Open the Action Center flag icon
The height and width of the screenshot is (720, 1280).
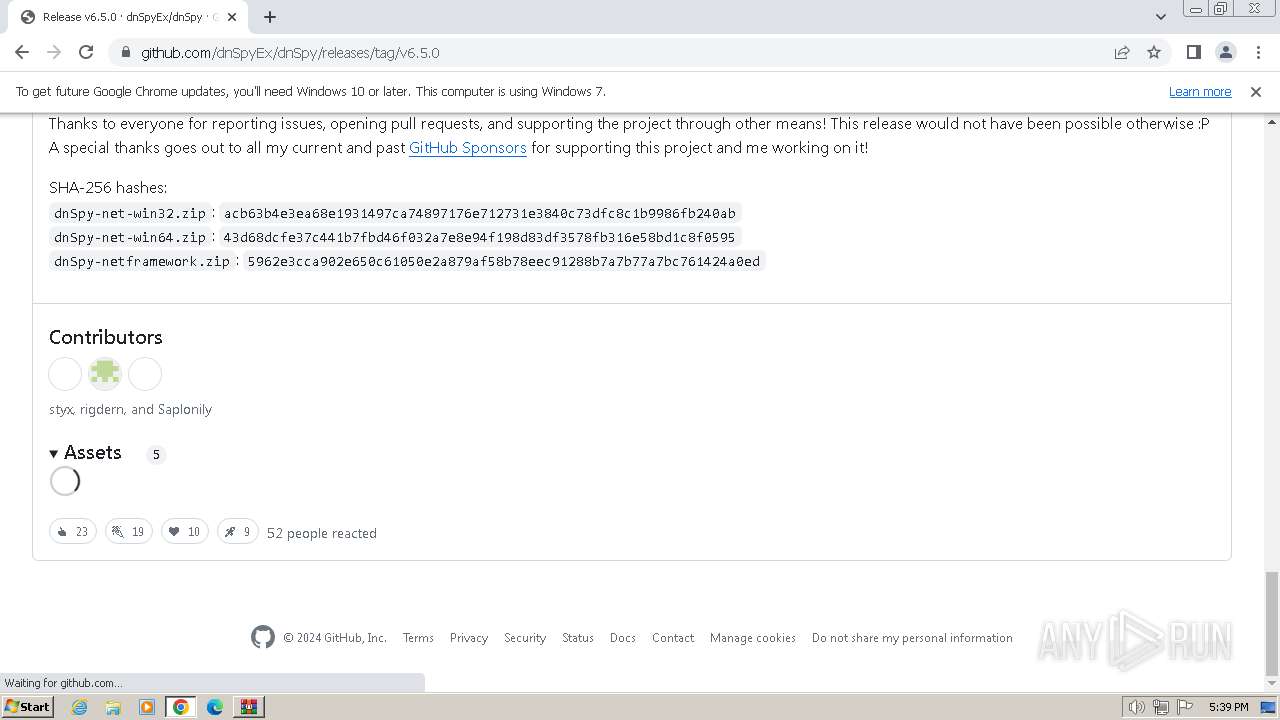click(1185, 707)
